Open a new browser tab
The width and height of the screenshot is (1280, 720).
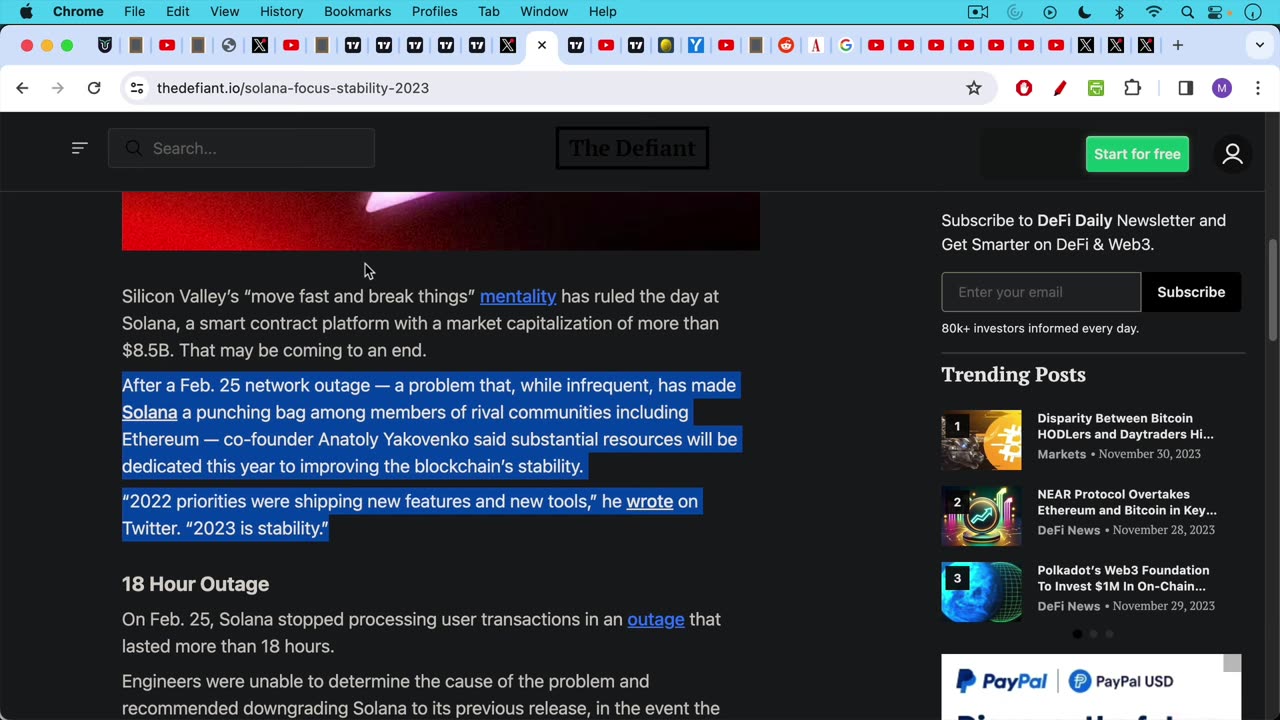[1178, 45]
